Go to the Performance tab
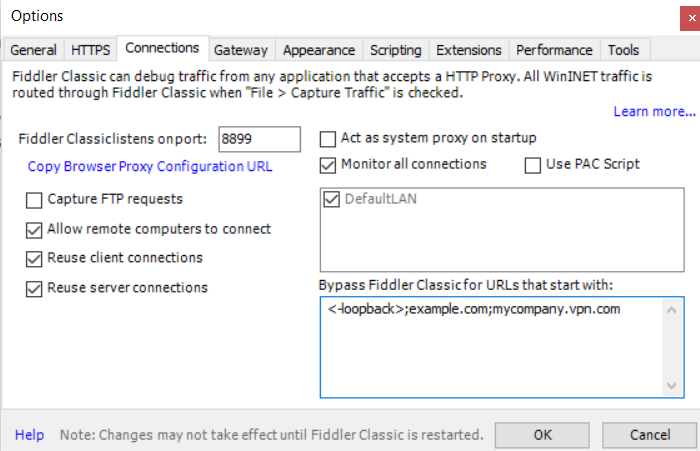 click(554, 50)
